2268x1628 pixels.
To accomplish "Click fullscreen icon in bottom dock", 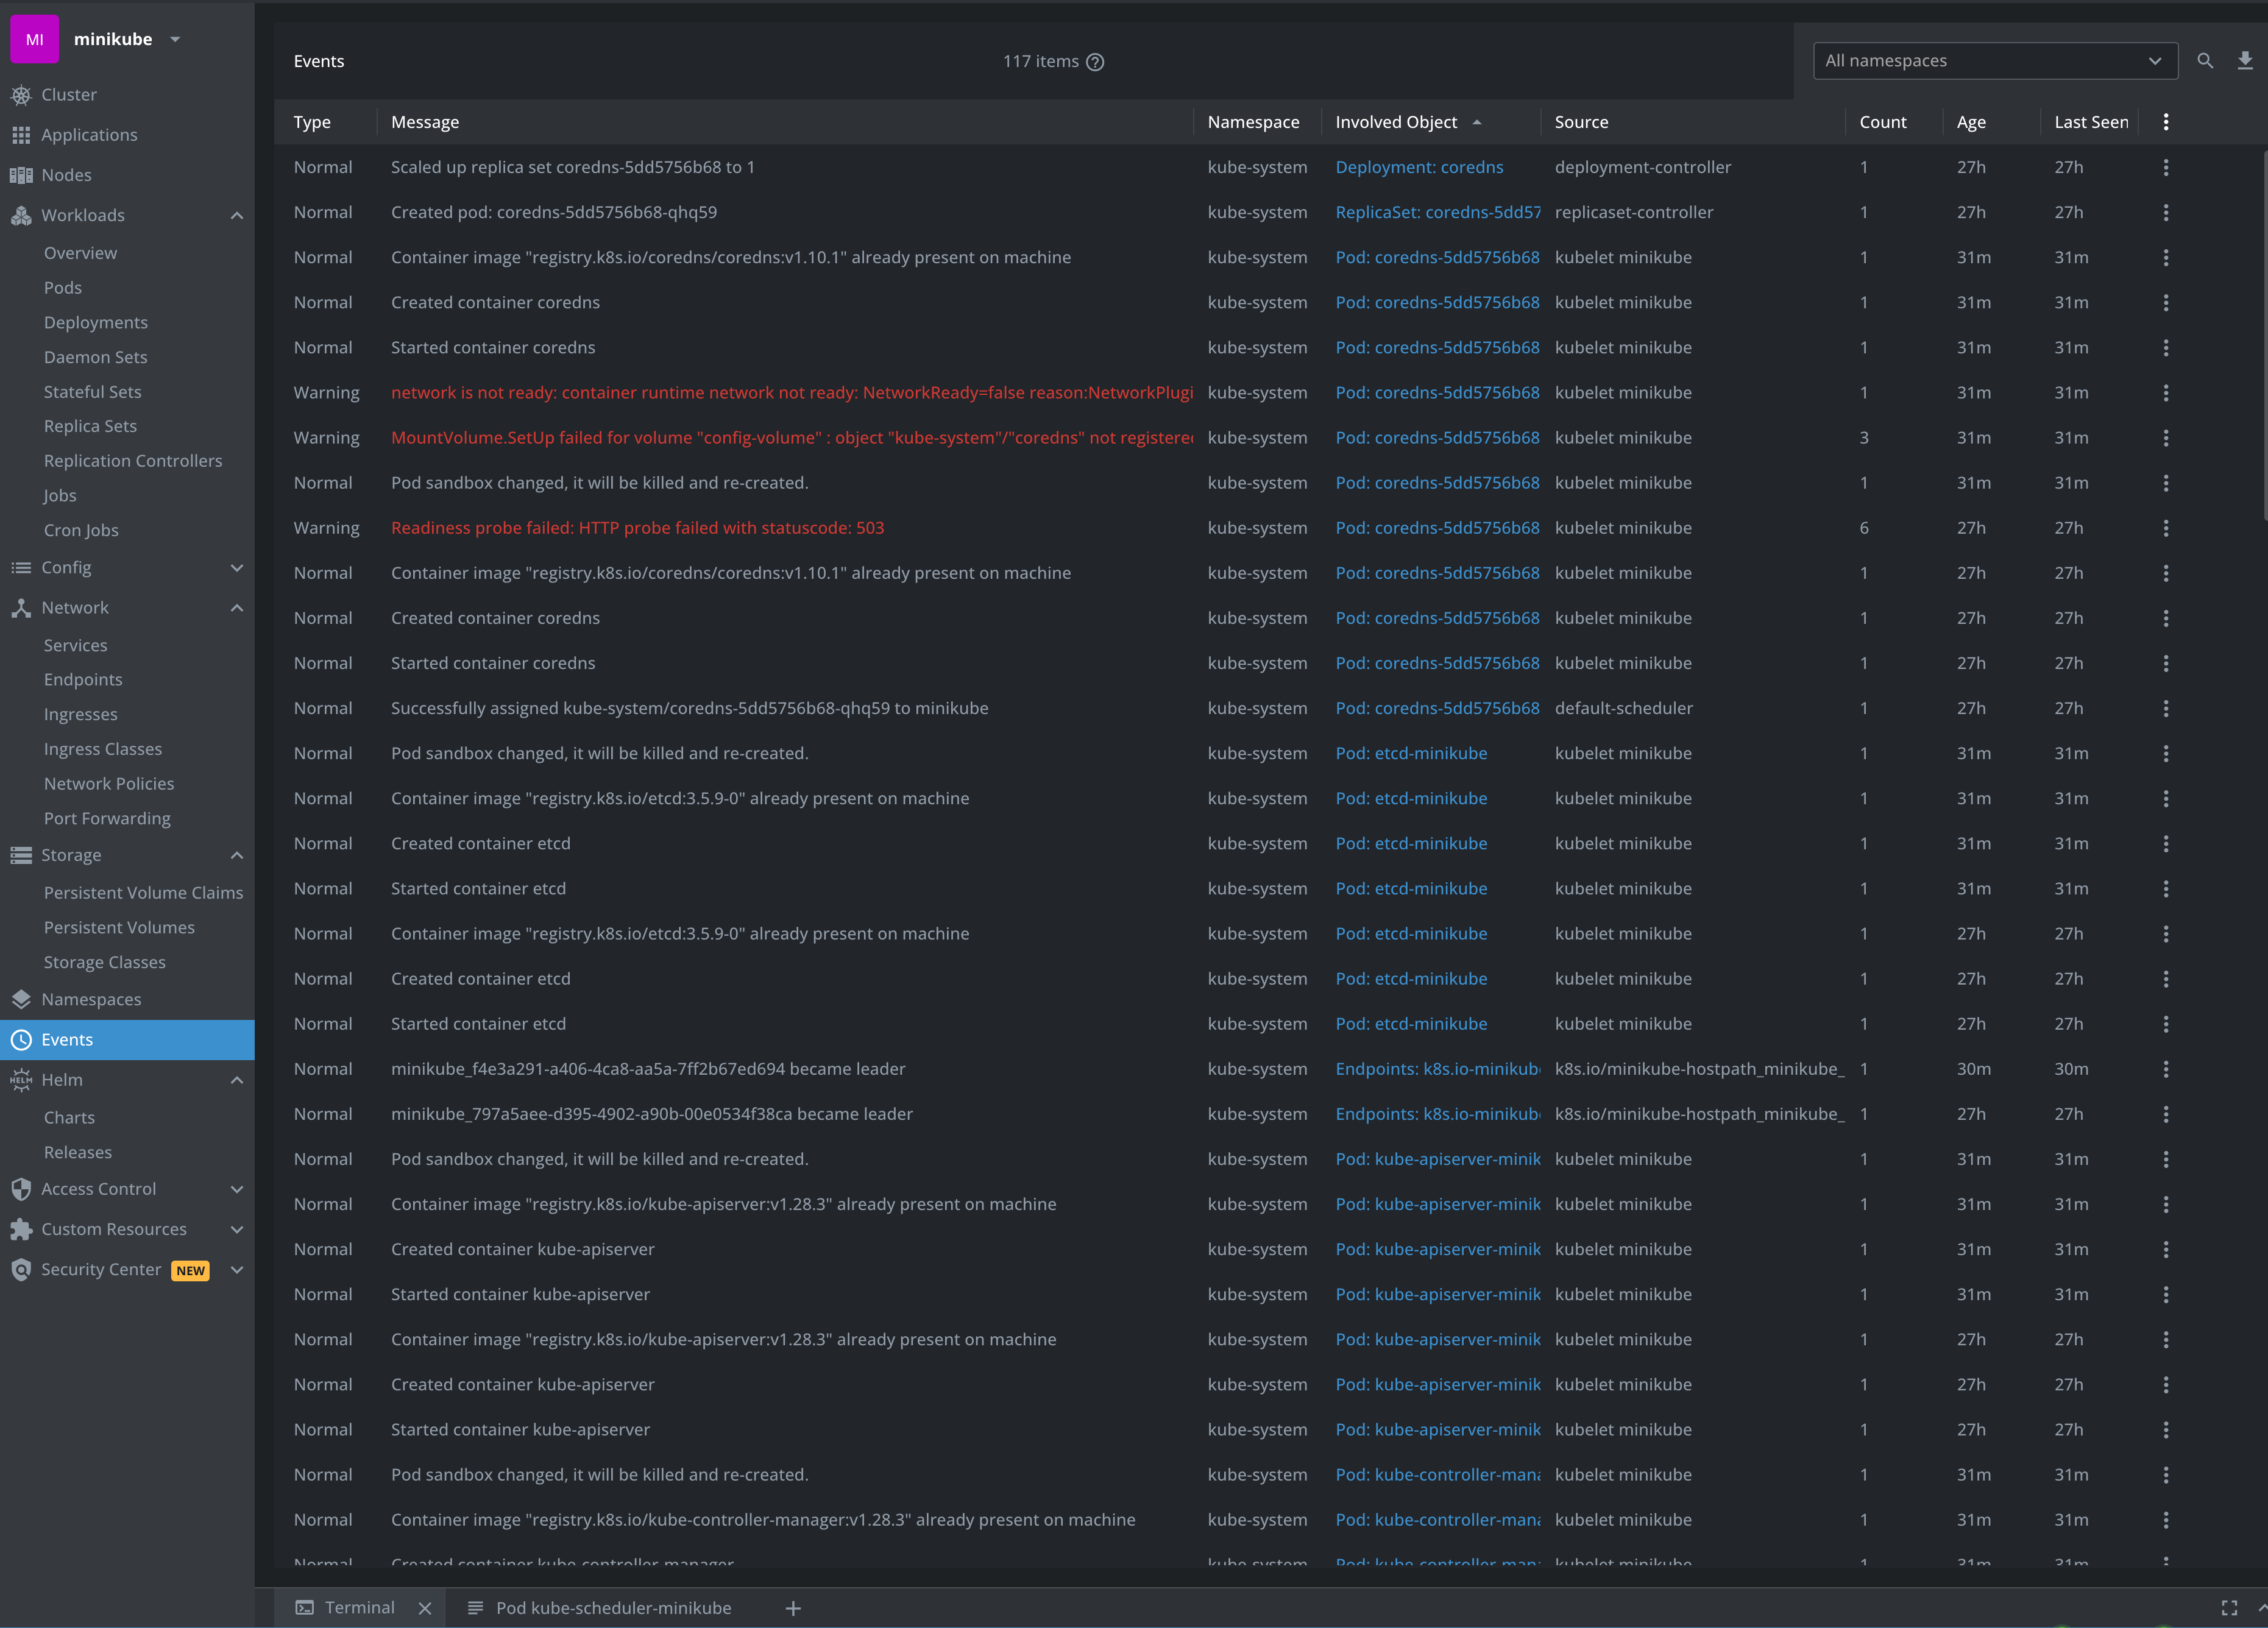I will pyautogui.click(x=2229, y=1608).
